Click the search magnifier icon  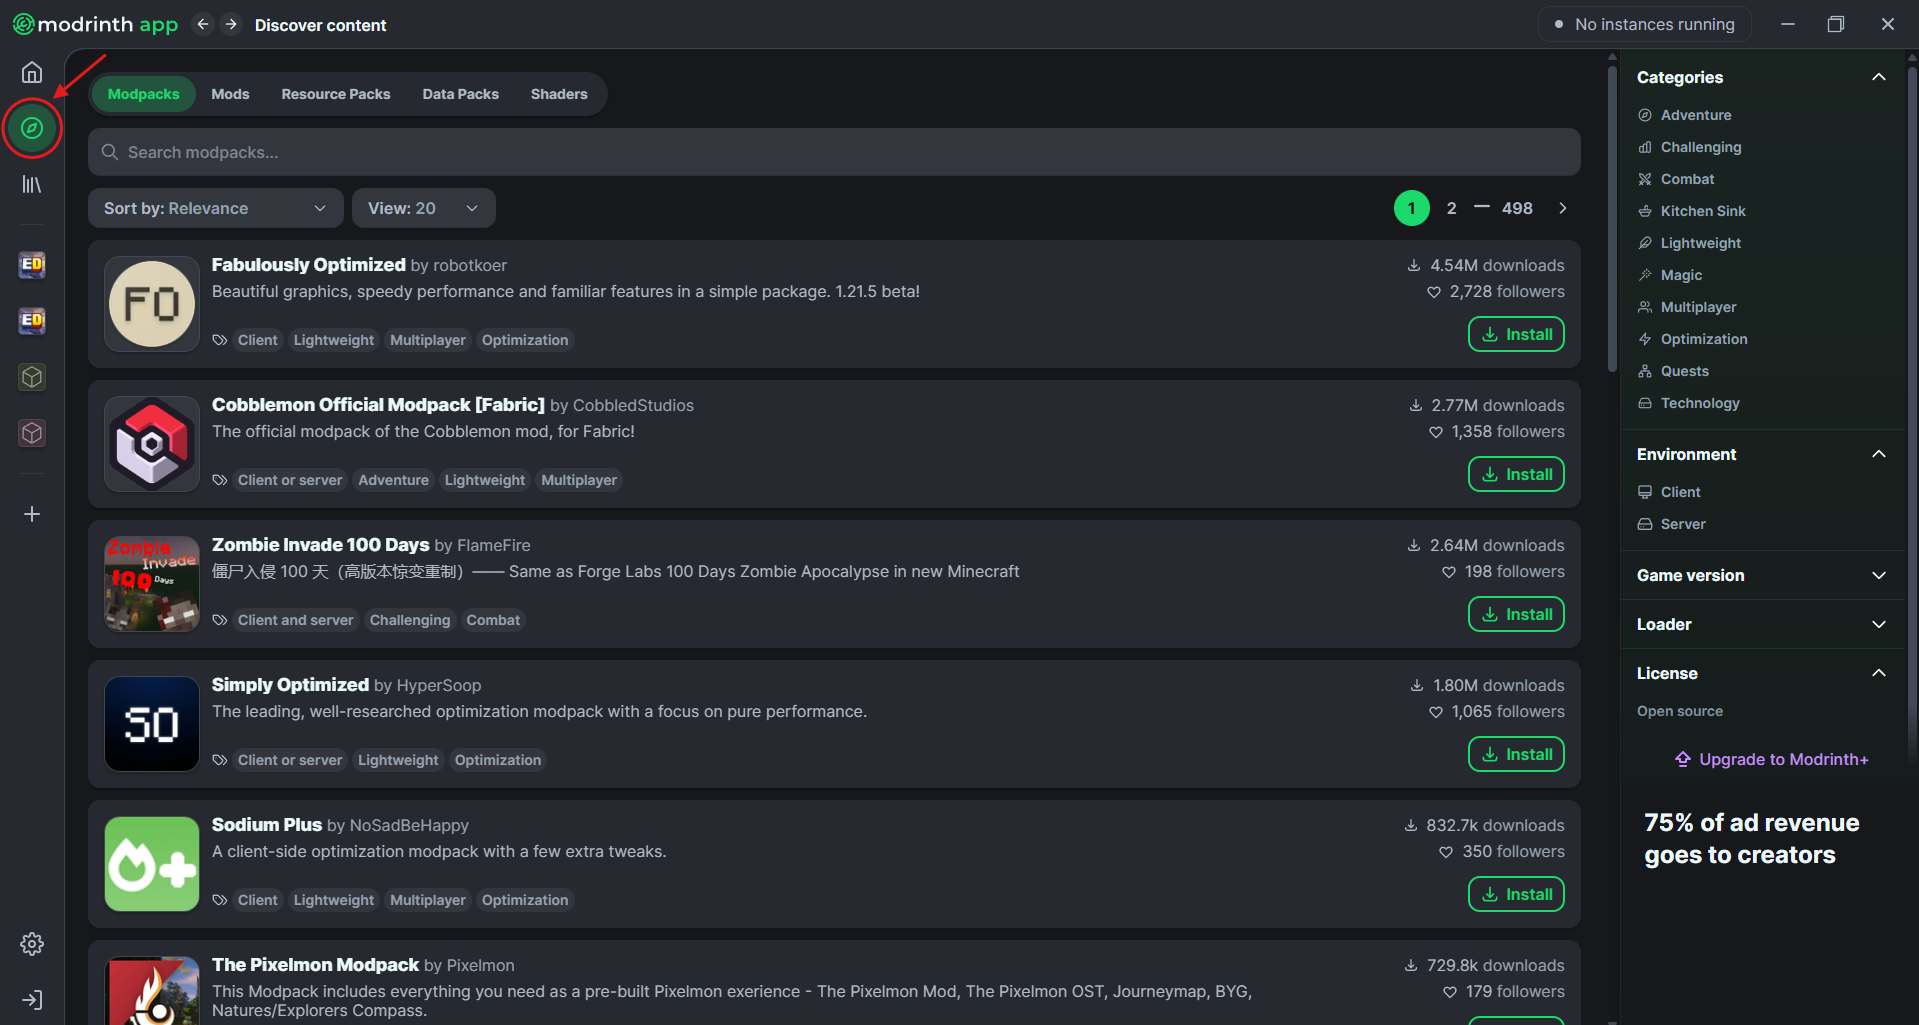110,152
